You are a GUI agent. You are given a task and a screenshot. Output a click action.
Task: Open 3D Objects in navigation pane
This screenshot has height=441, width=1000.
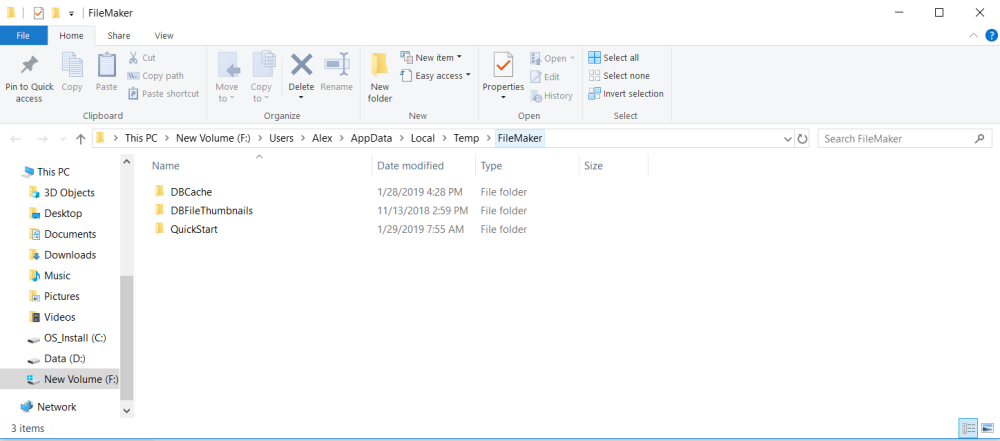[60, 193]
